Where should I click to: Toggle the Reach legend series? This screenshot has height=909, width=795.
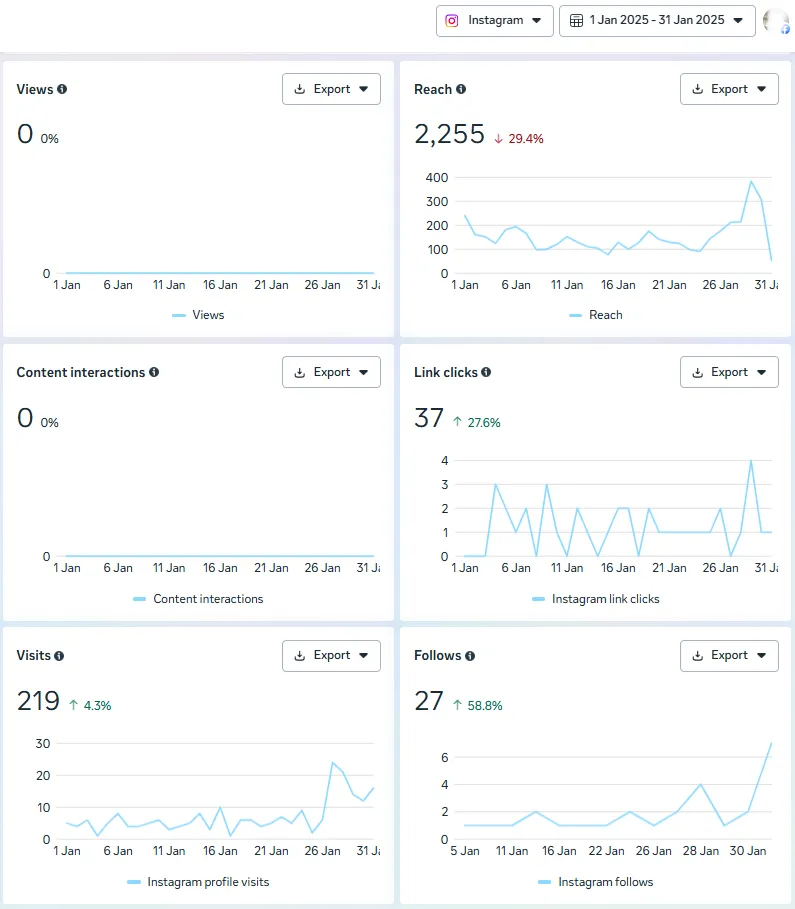click(596, 315)
